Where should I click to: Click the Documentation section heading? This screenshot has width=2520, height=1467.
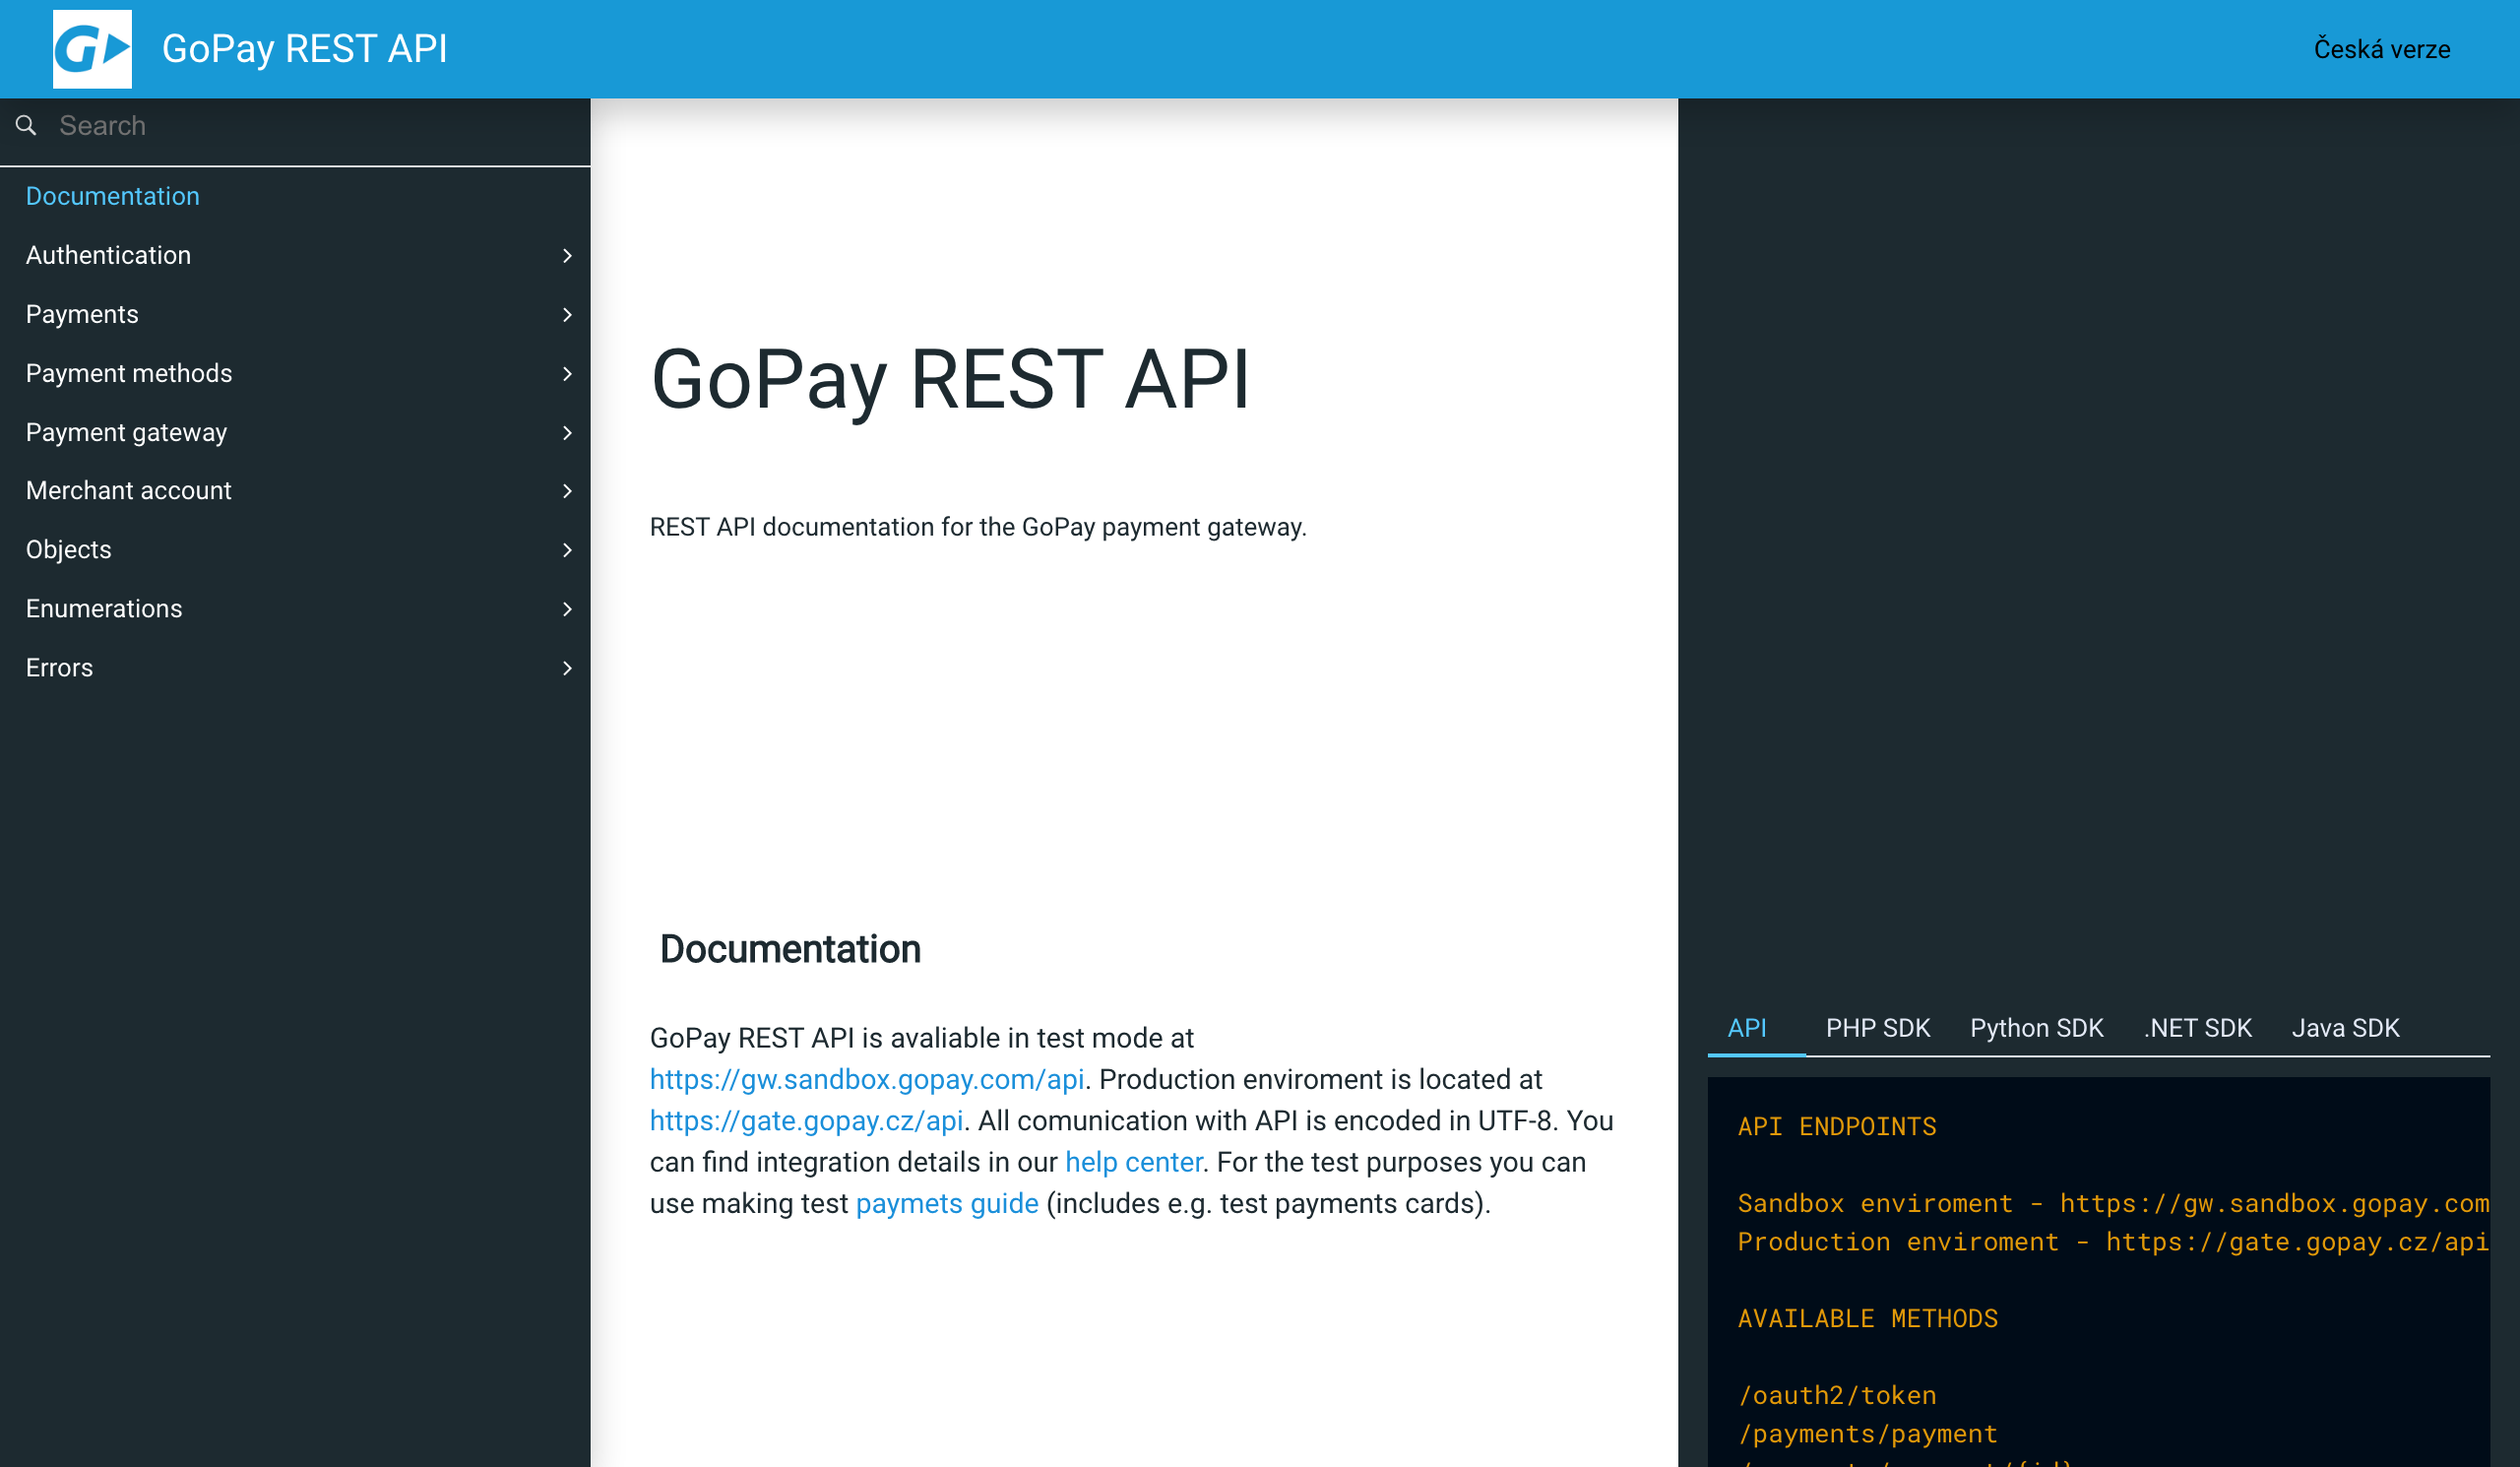(790, 949)
